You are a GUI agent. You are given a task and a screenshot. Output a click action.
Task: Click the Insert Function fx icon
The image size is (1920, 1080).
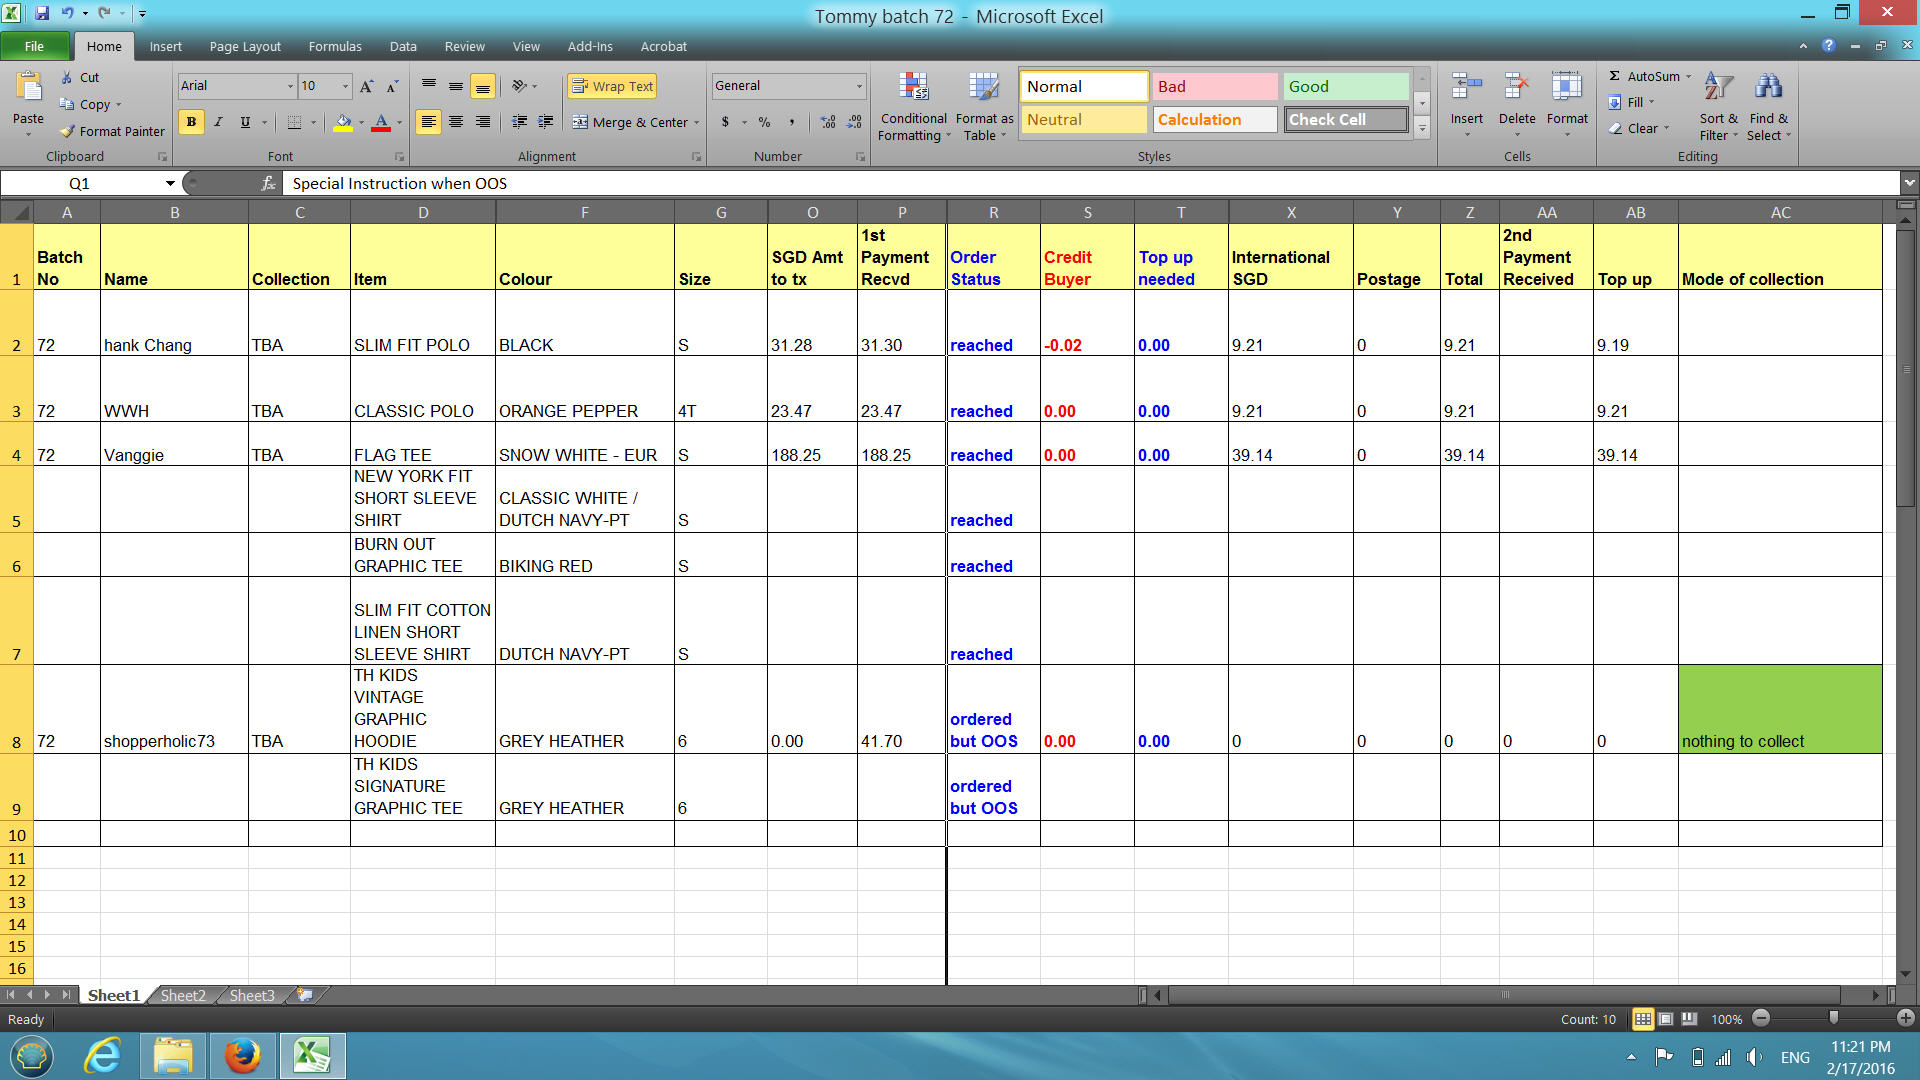click(268, 183)
